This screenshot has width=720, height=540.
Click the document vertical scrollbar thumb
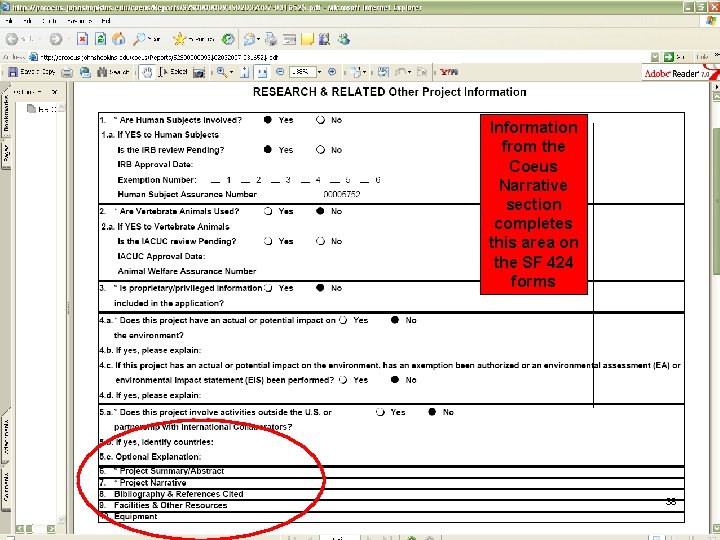tap(716, 201)
